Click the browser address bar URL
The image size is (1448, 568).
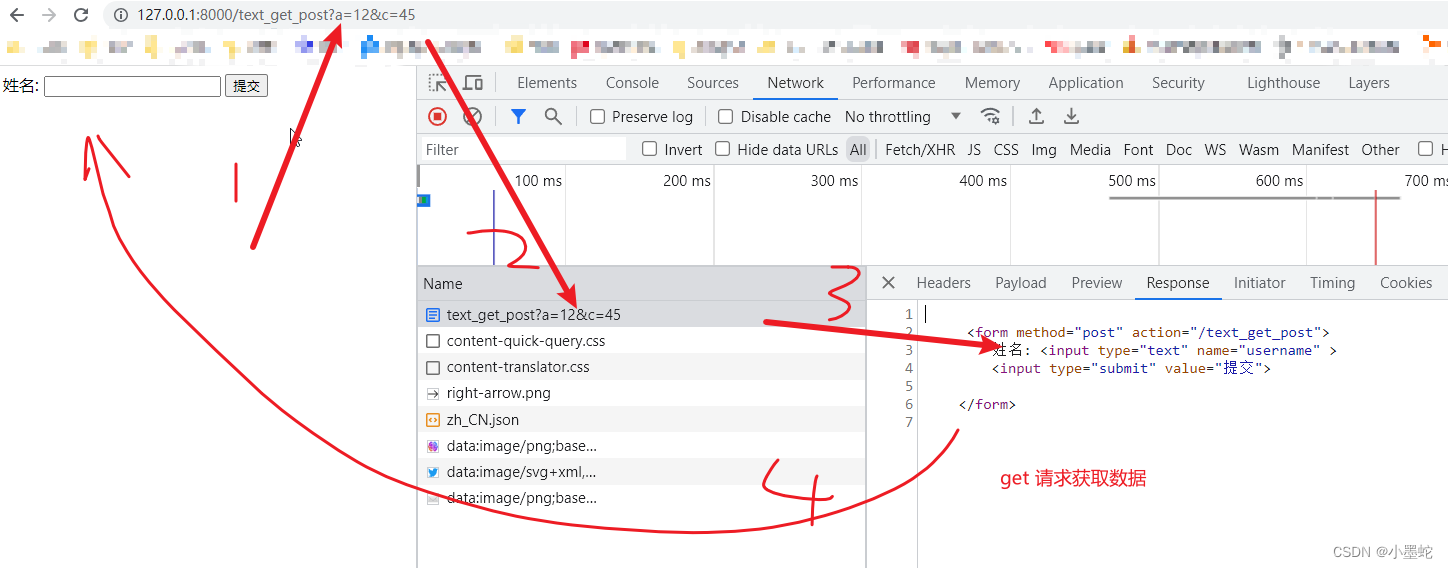(x=276, y=15)
